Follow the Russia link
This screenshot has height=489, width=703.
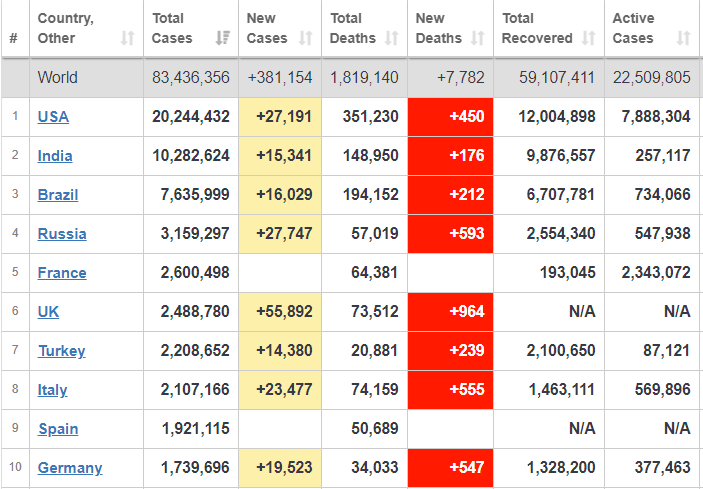[62, 234]
